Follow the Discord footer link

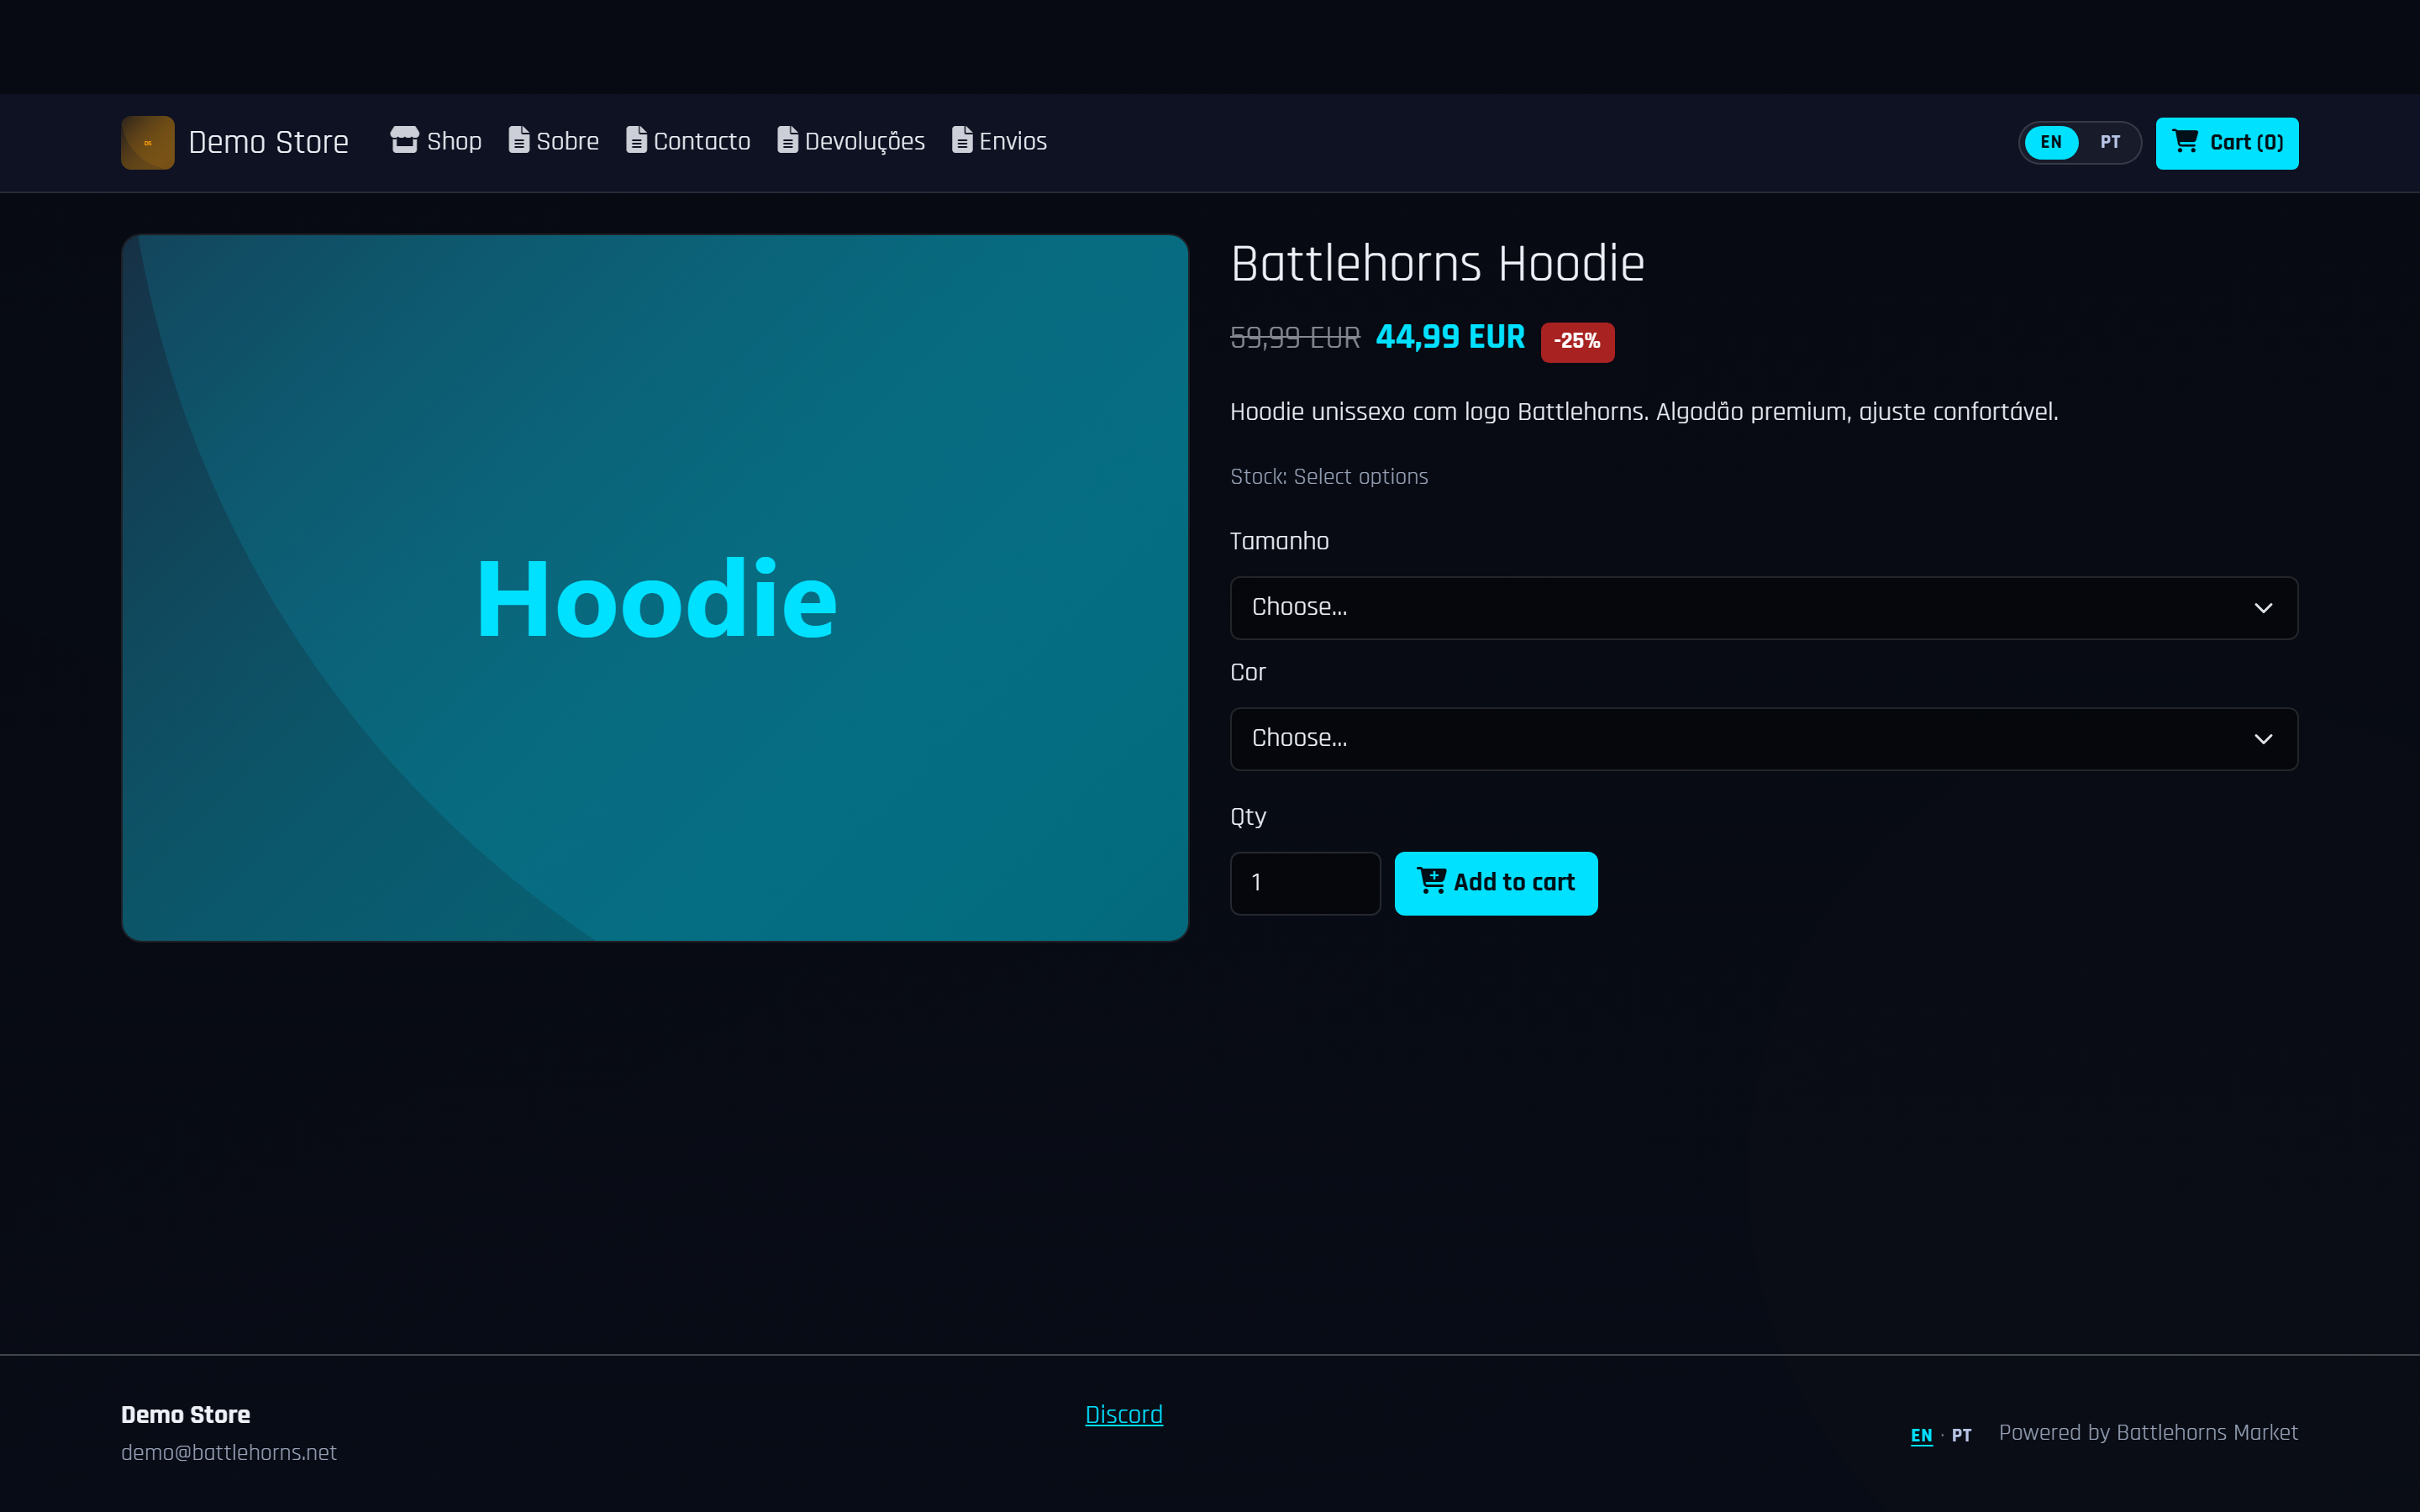[1123, 1414]
